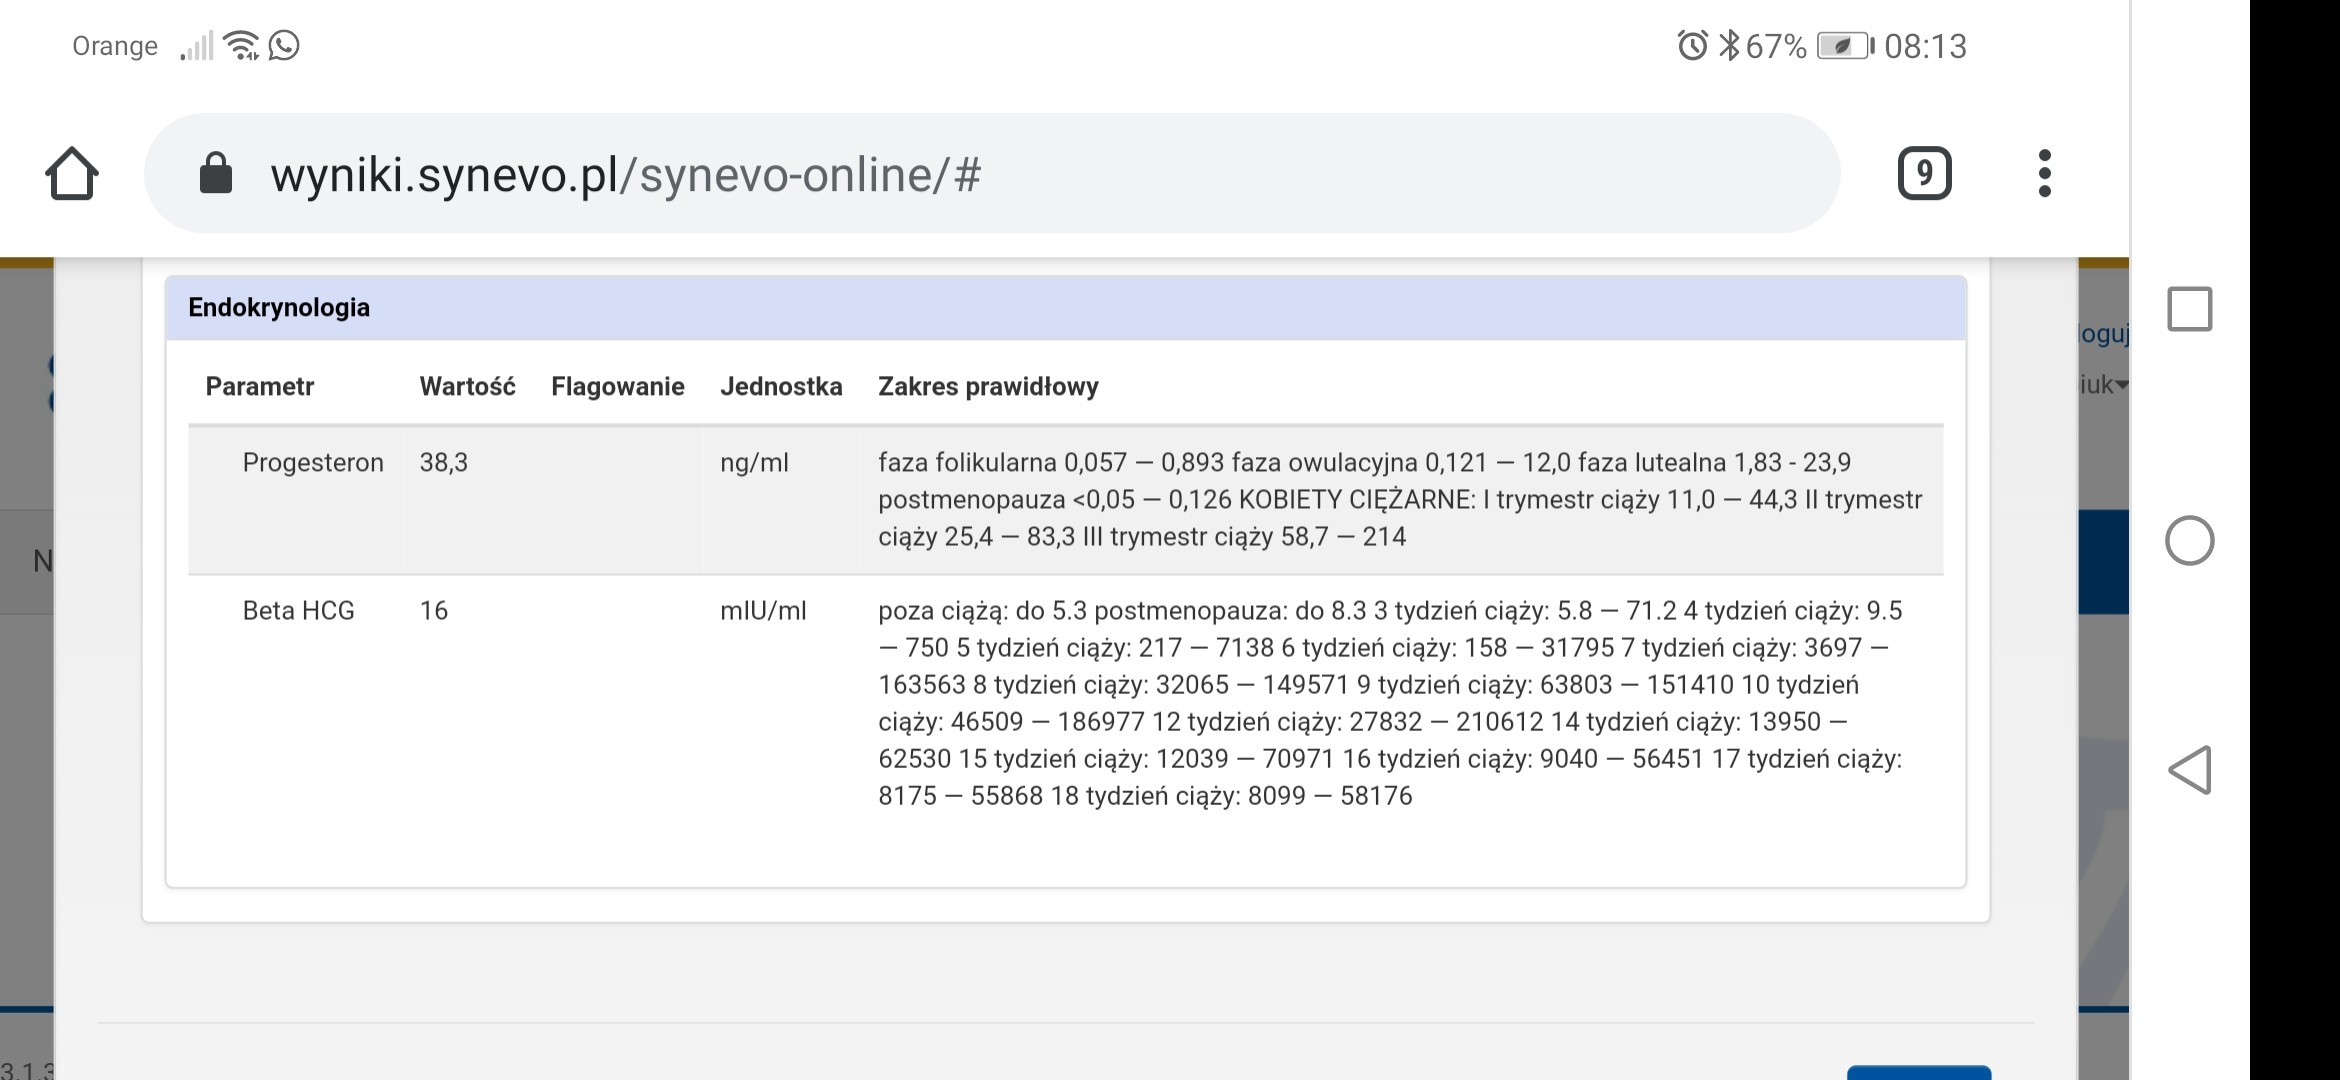
Task: Tap the browser home icon
Action: pyautogui.click(x=72, y=174)
